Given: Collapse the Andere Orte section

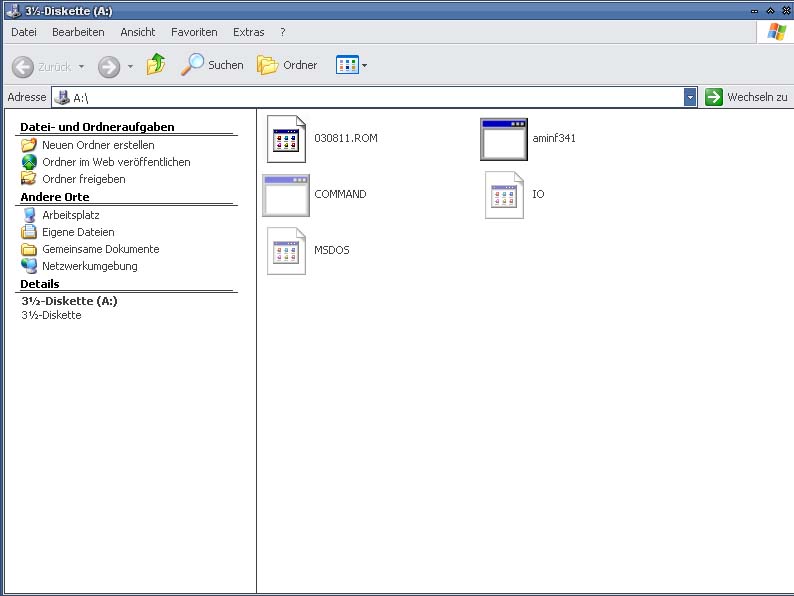Looking at the screenshot, I should click(55, 196).
